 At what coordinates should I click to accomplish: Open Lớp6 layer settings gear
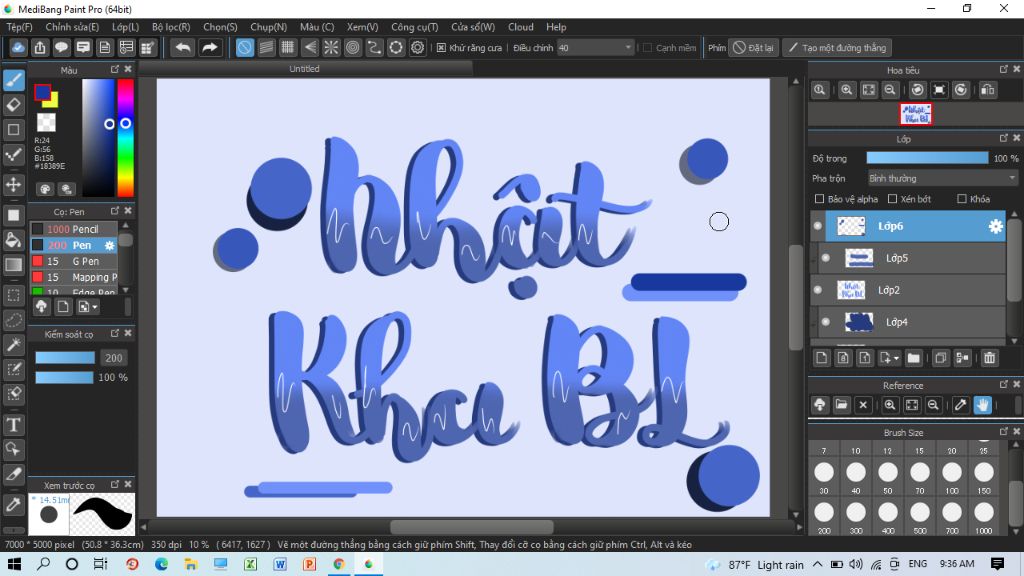click(995, 226)
